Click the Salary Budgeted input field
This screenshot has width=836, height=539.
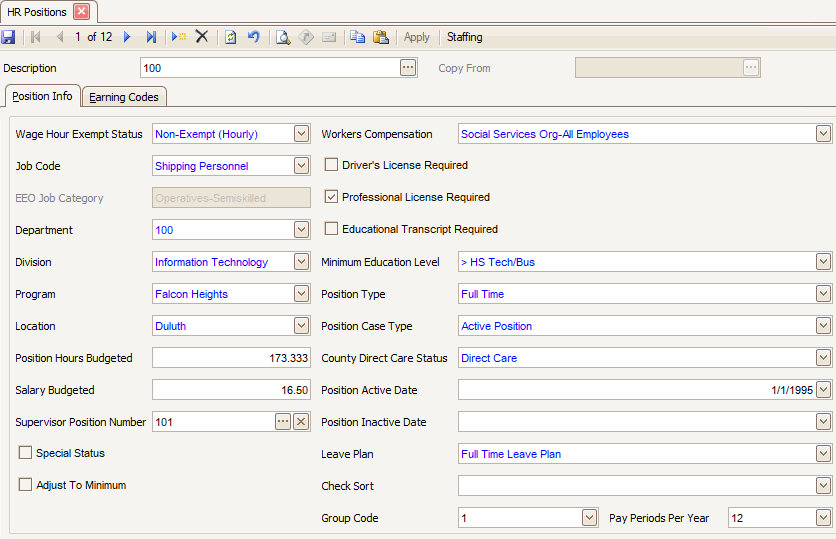pos(232,390)
